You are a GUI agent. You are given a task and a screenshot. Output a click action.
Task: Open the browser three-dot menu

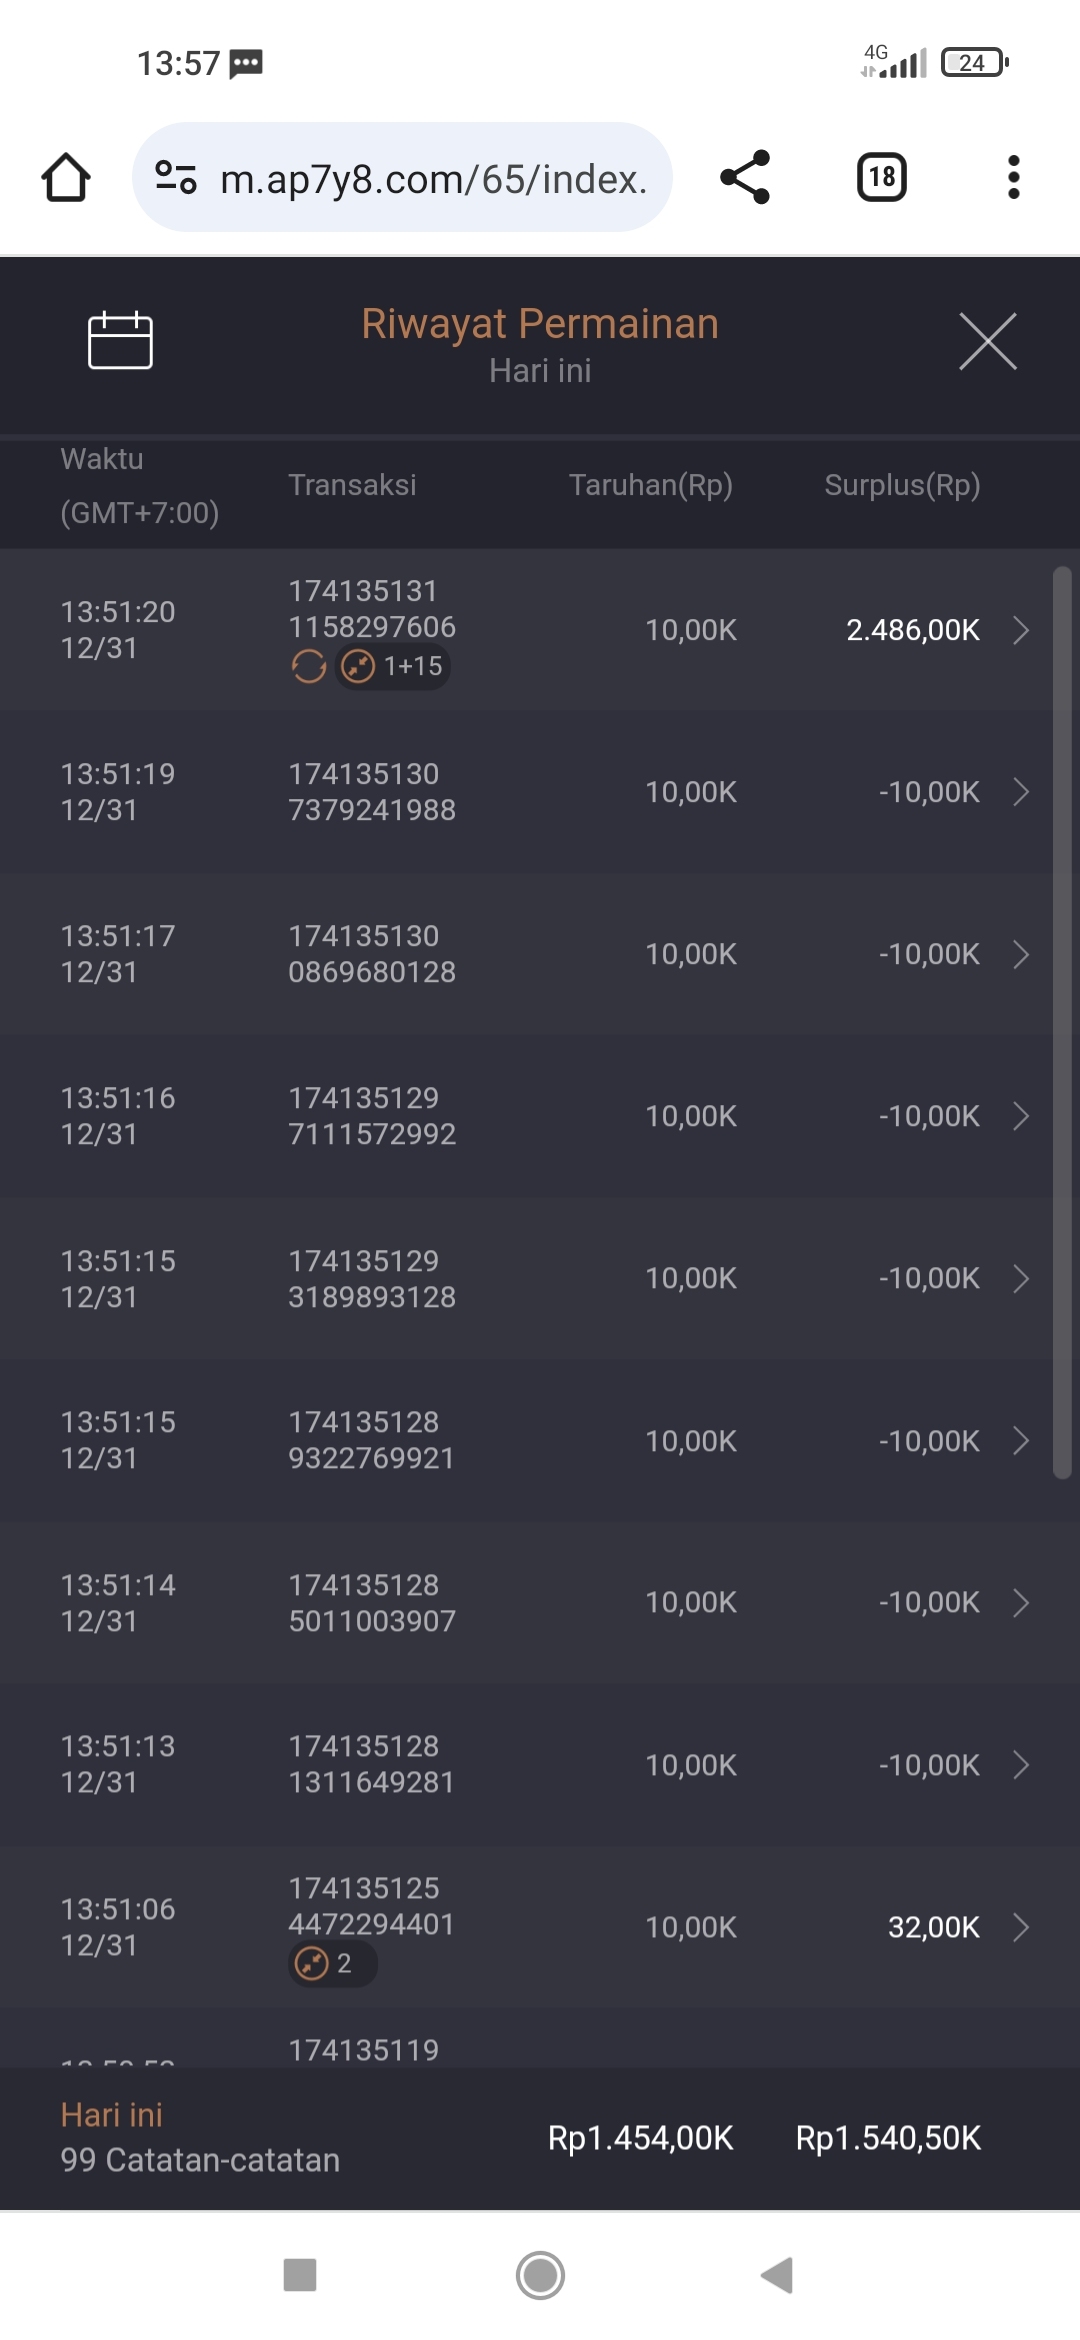pos(1013,178)
